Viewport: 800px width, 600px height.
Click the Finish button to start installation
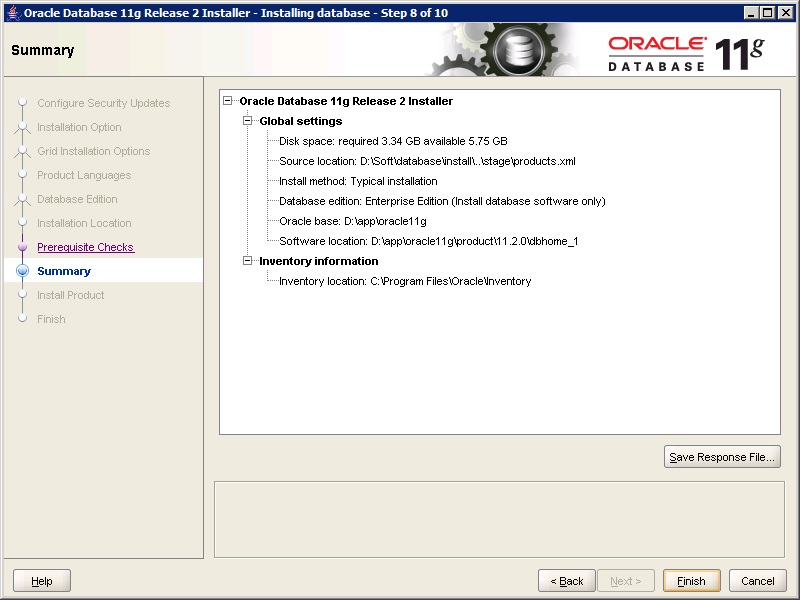pyautogui.click(x=691, y=581)
